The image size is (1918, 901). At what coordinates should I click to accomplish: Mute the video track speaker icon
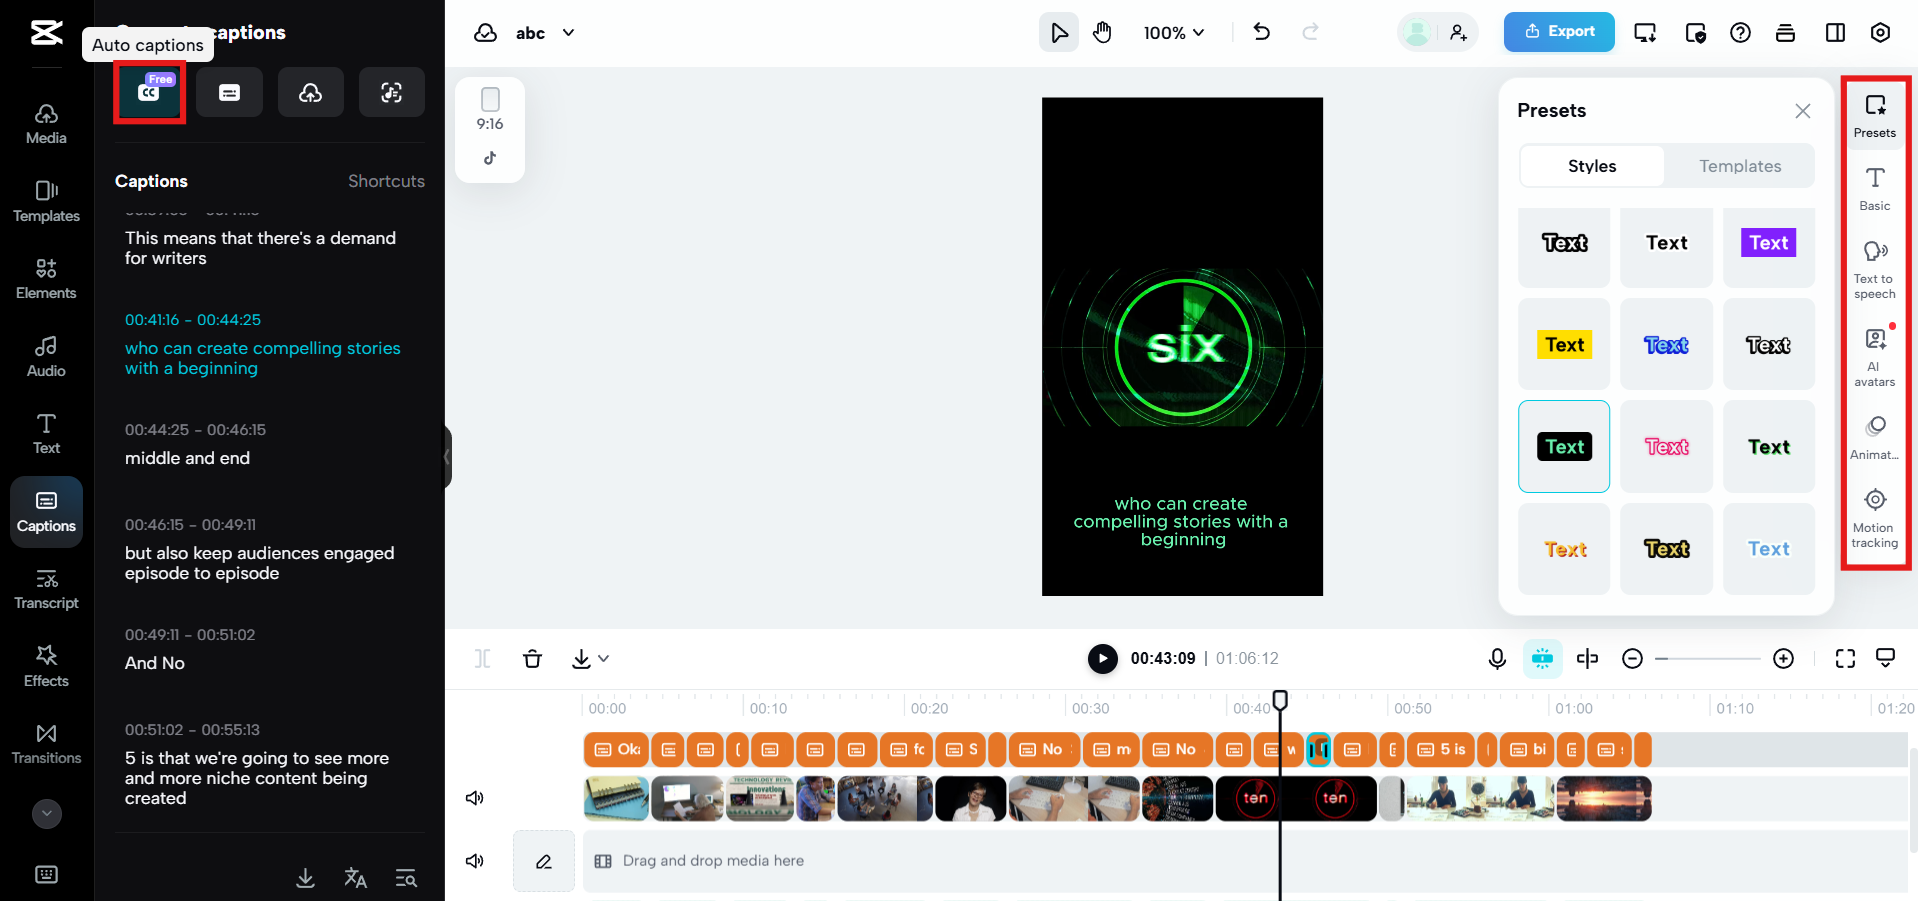point(475,798)
